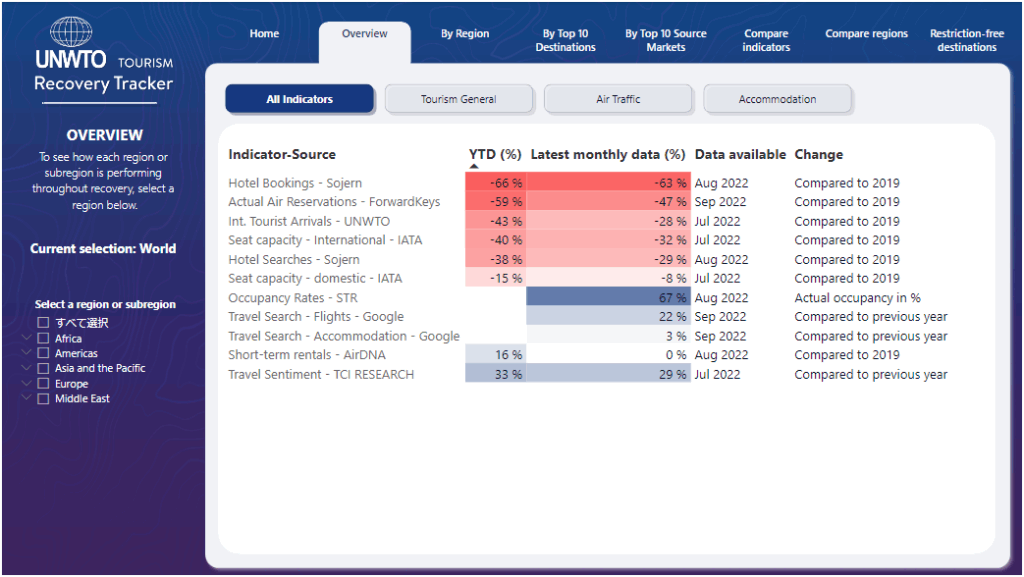Check the Americas region checkbox
Viewport: 1024px width, 577px height.
coord(43,353)
